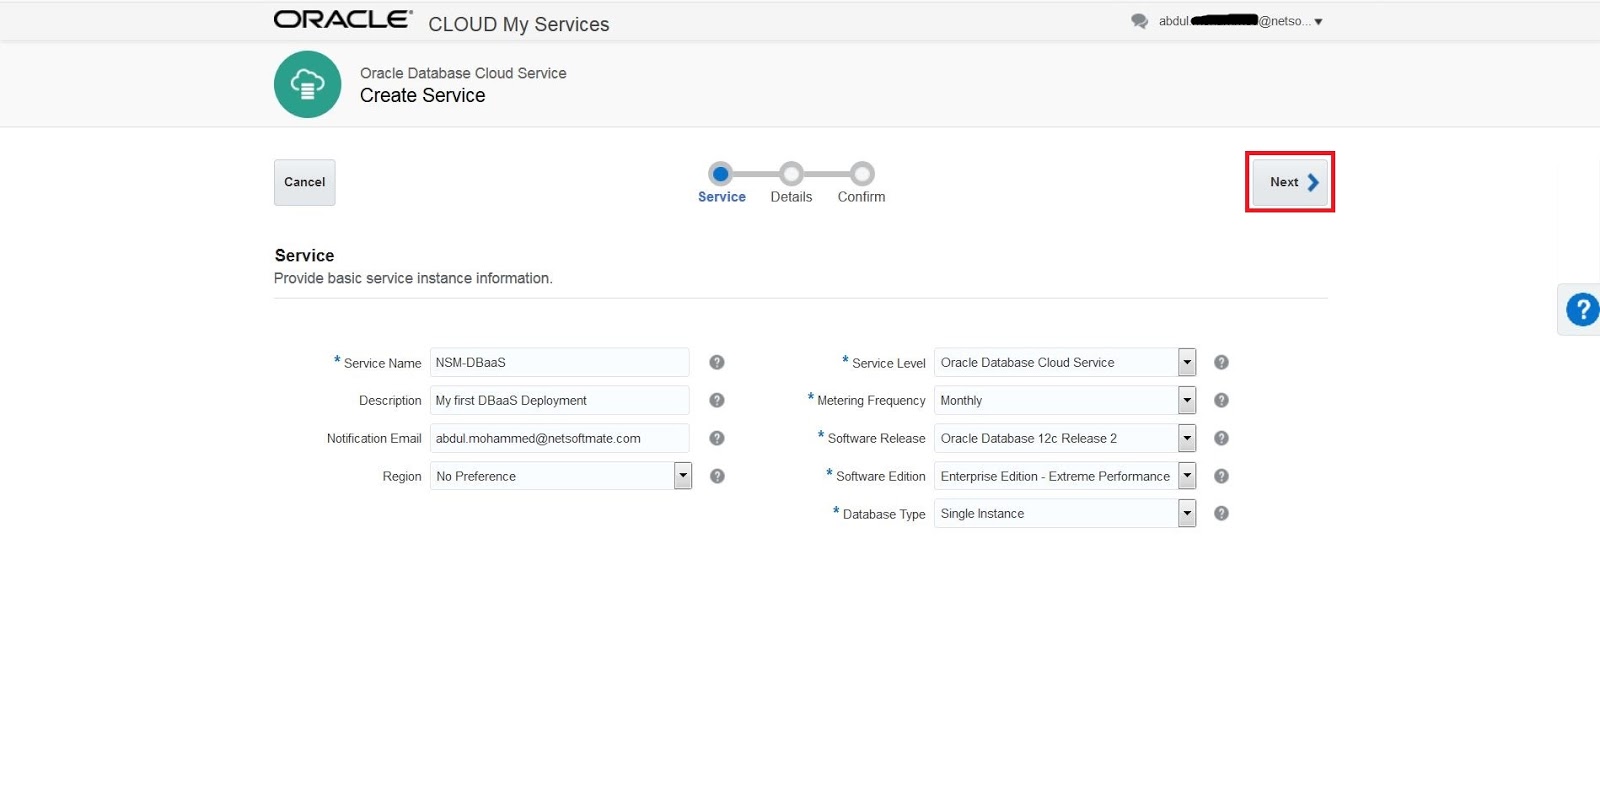1600x797 pixels.
Task: Show help for Software Release field
Action: click(1221, 438)
